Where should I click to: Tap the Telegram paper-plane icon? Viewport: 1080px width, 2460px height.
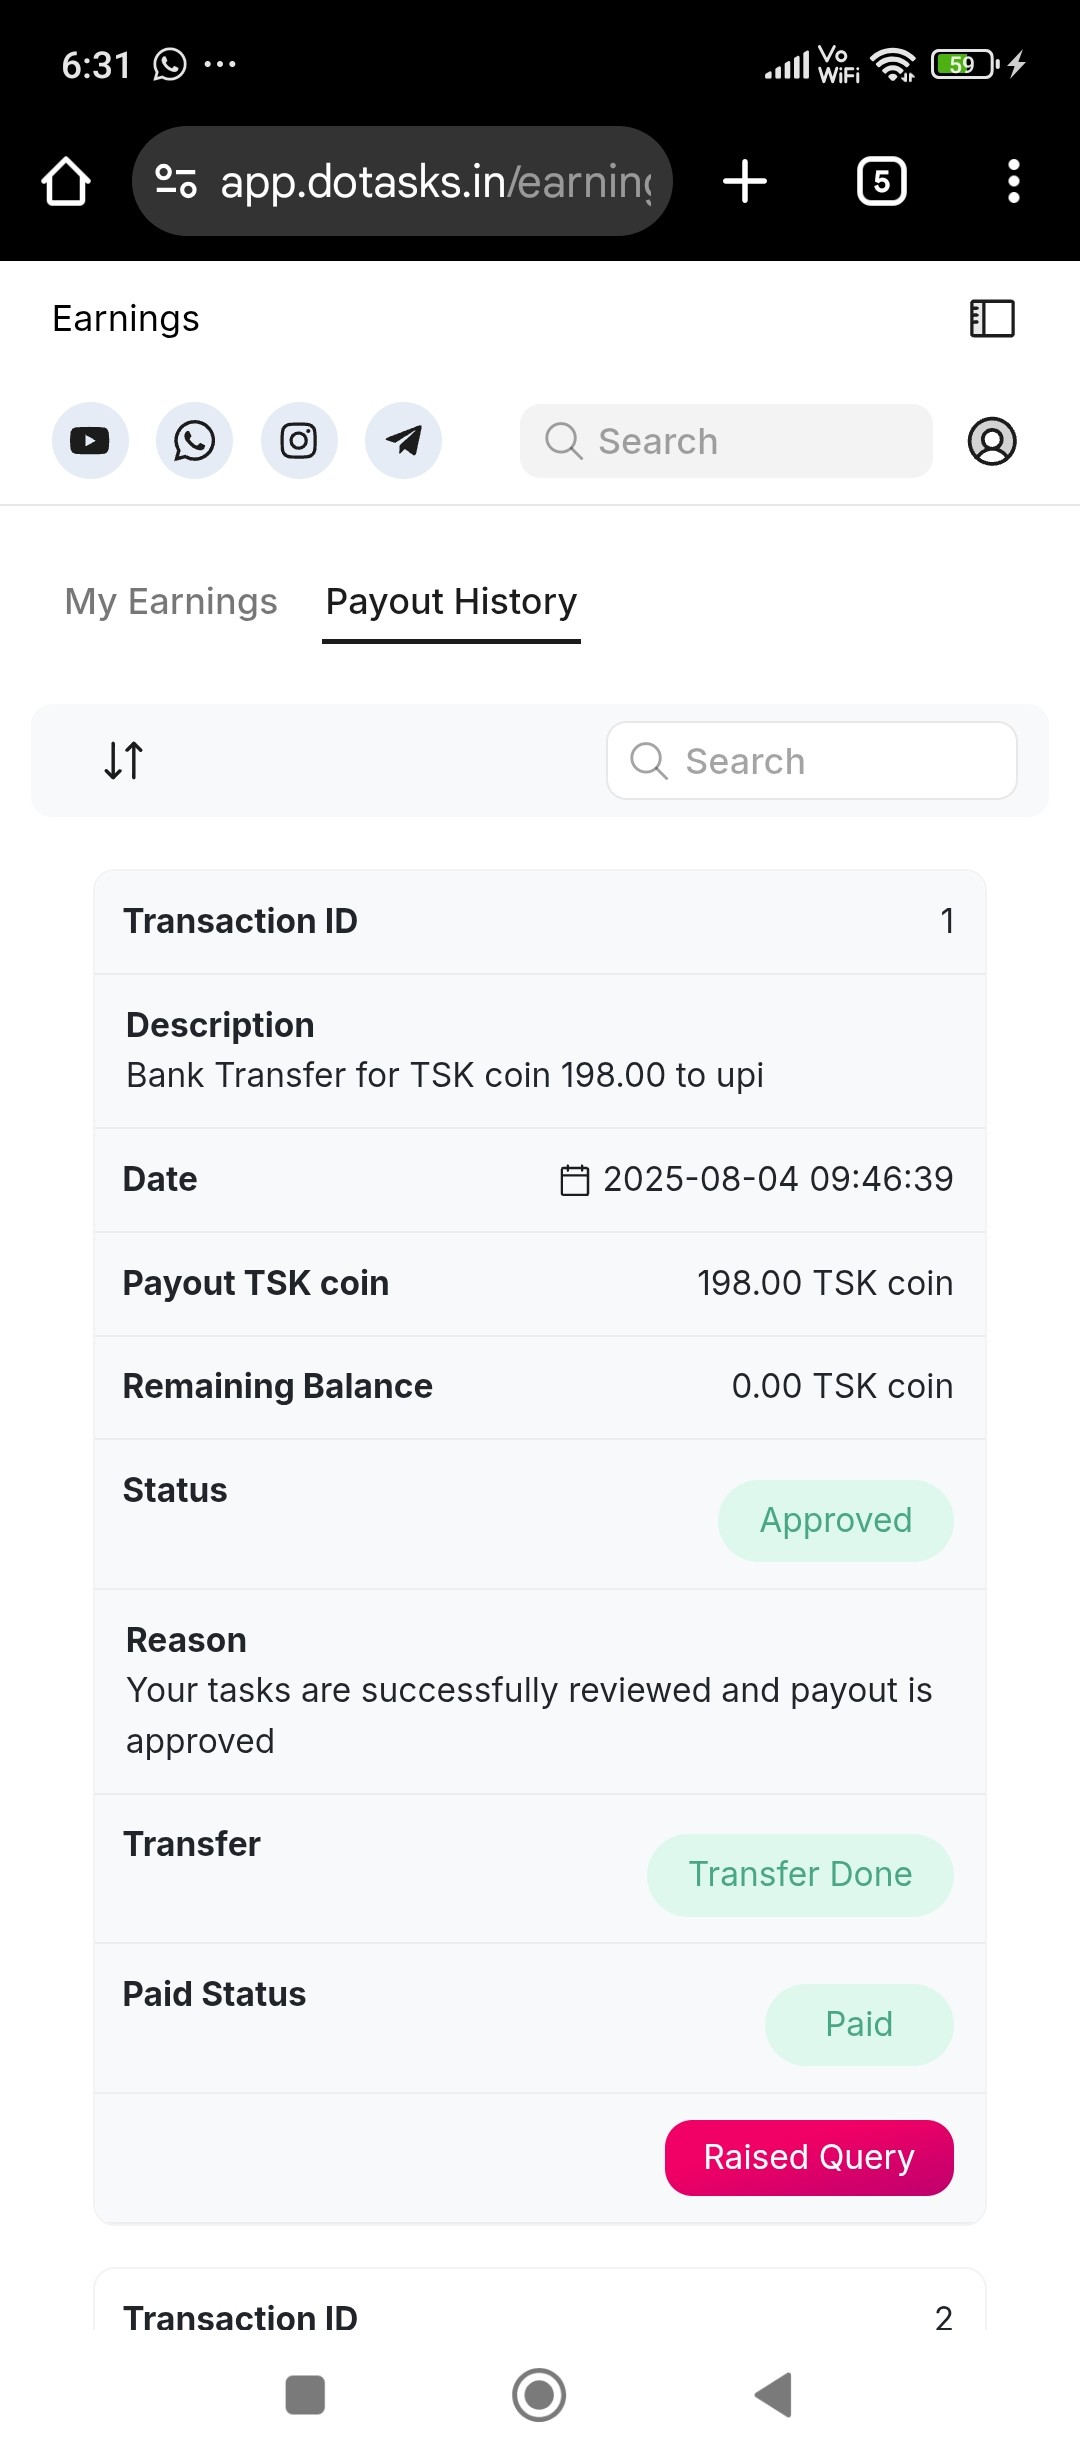point(403,441)
